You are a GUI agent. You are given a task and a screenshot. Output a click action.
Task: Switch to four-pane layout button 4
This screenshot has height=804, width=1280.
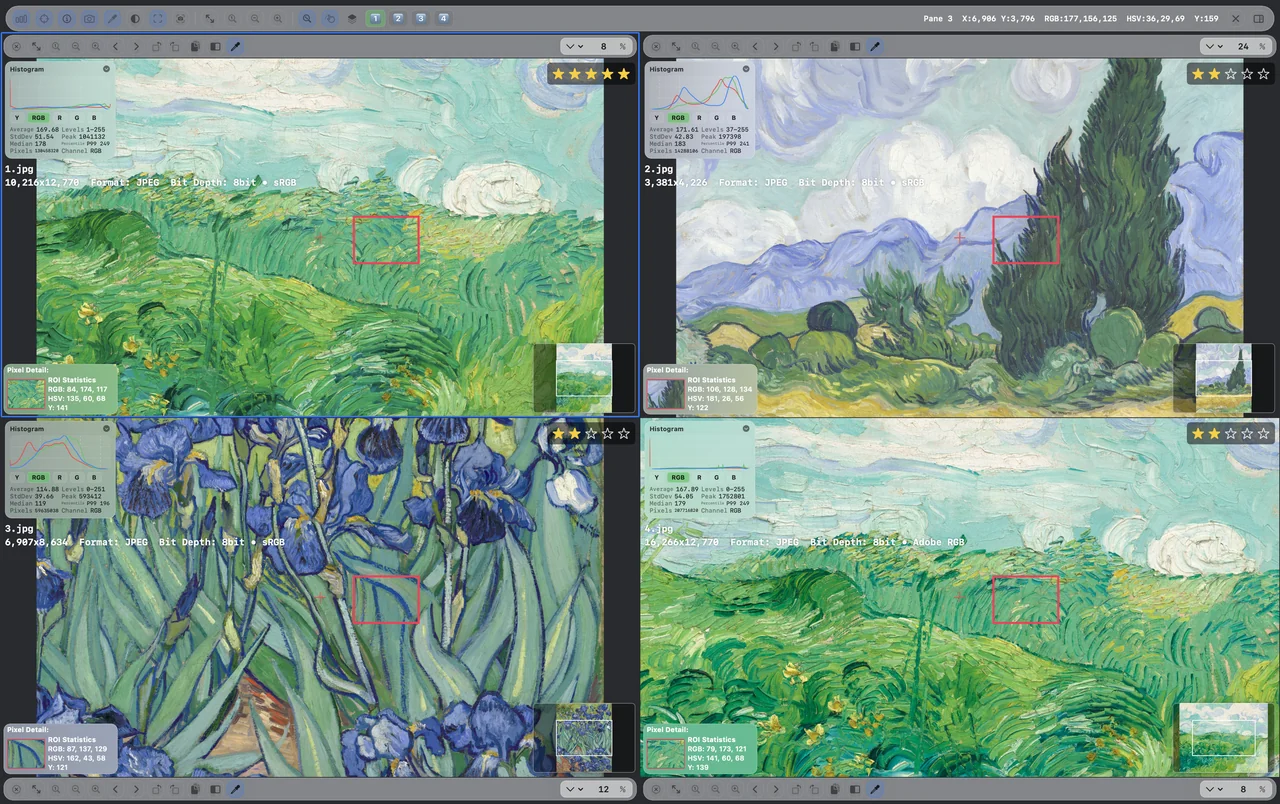443,18
